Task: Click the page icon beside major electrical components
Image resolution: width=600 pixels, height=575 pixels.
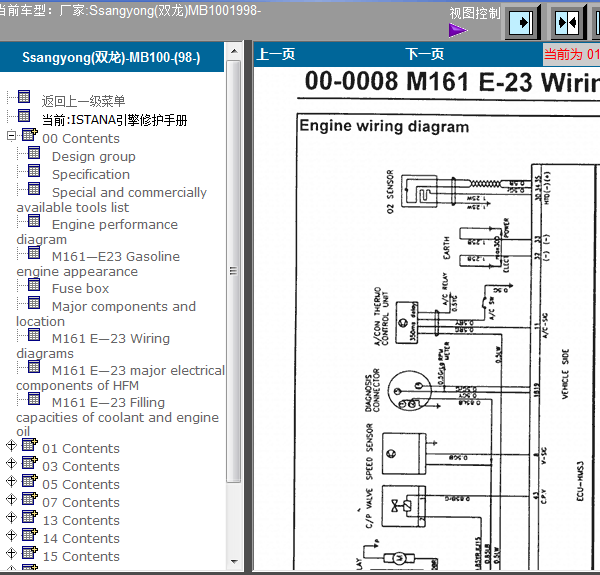Action: [34, 367]
